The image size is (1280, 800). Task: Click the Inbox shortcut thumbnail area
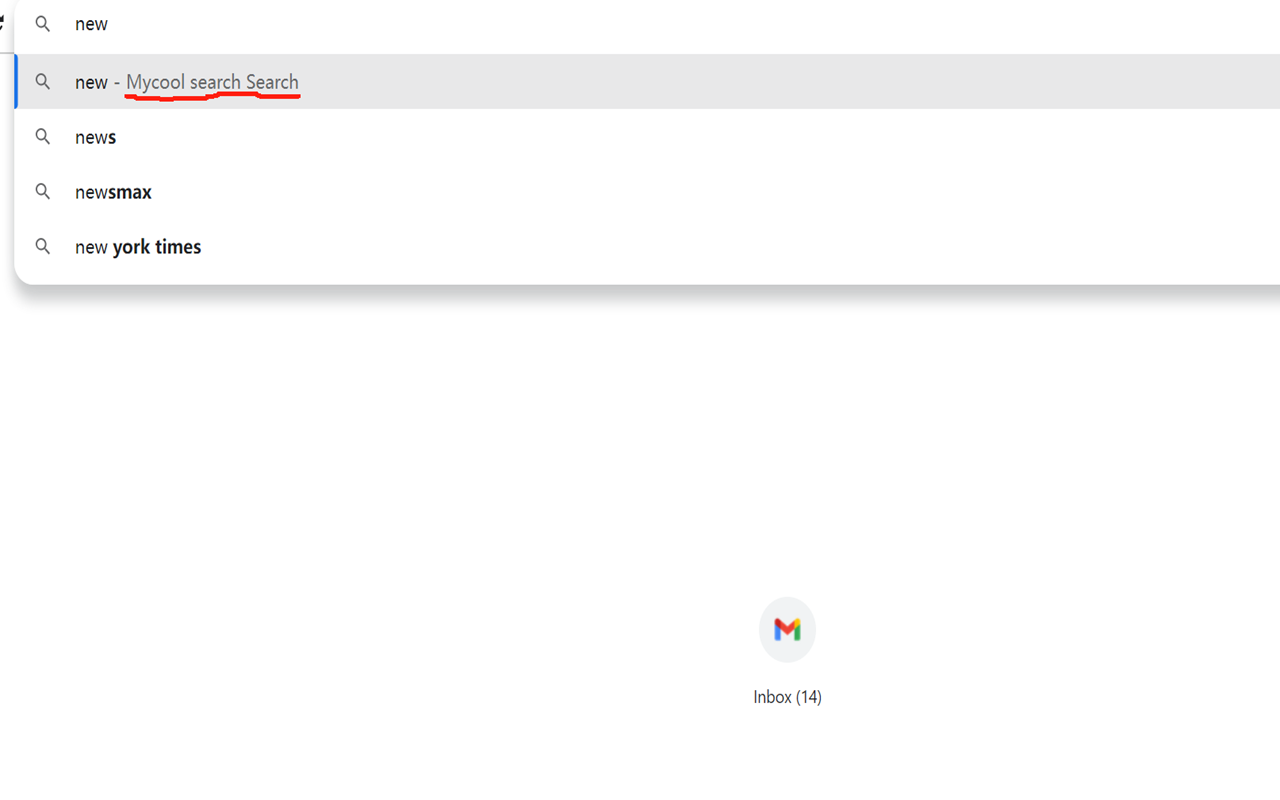pyautogui.click(x=787, y=629)
